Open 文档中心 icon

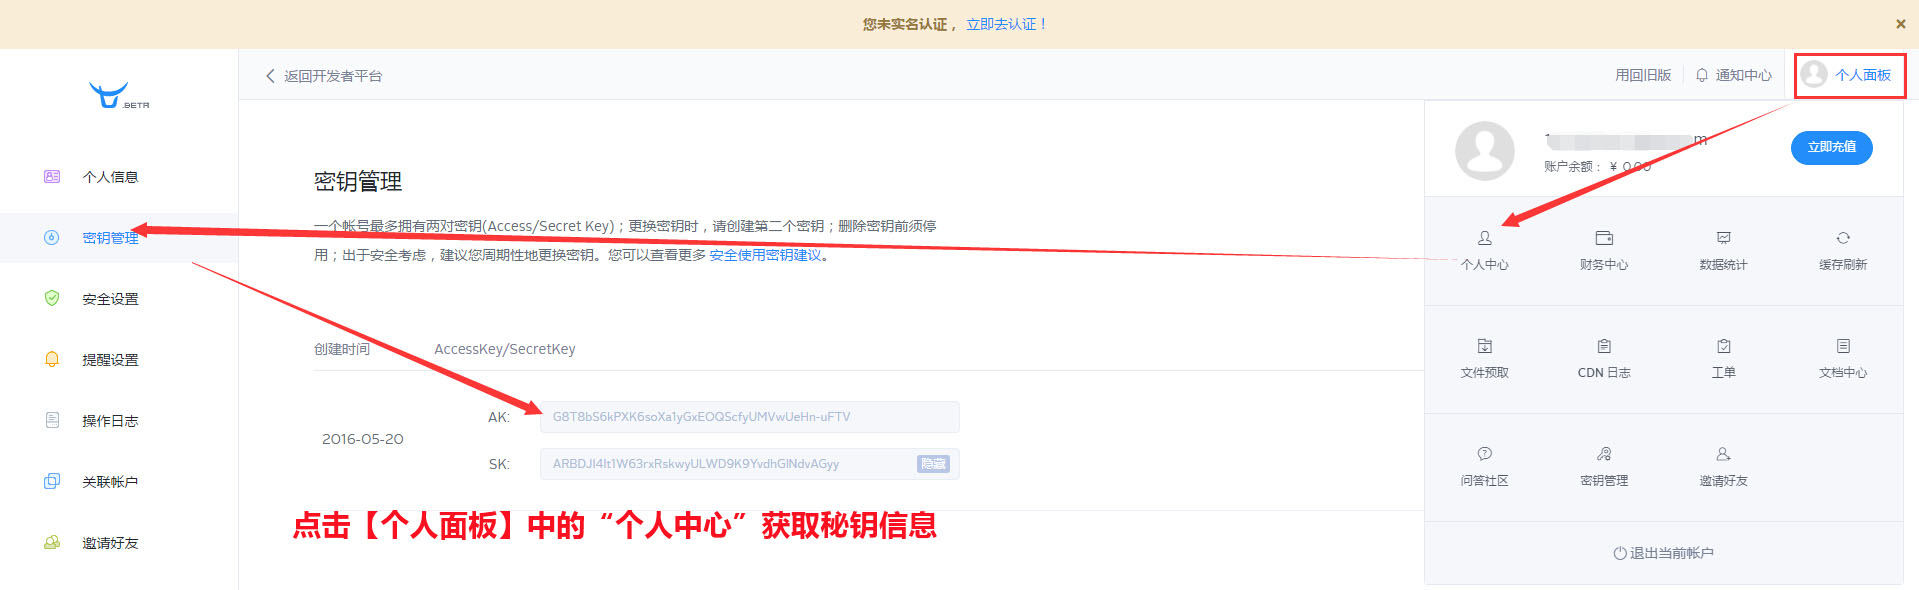pos(1842,347)
